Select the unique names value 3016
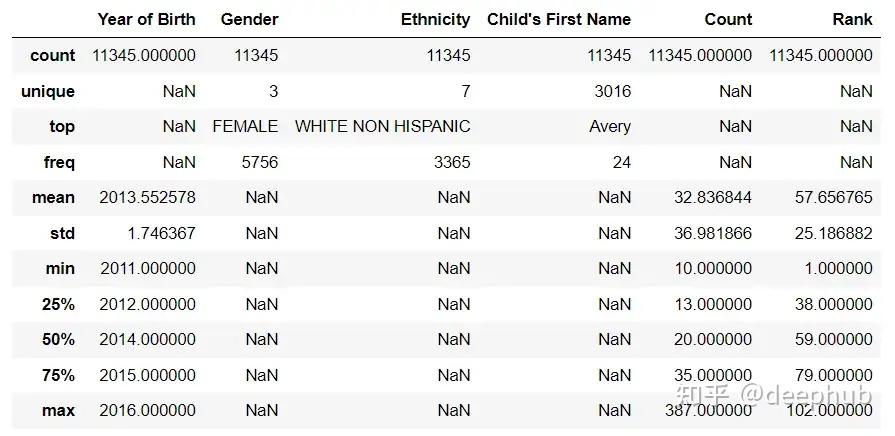 click(x=612, y=91)
